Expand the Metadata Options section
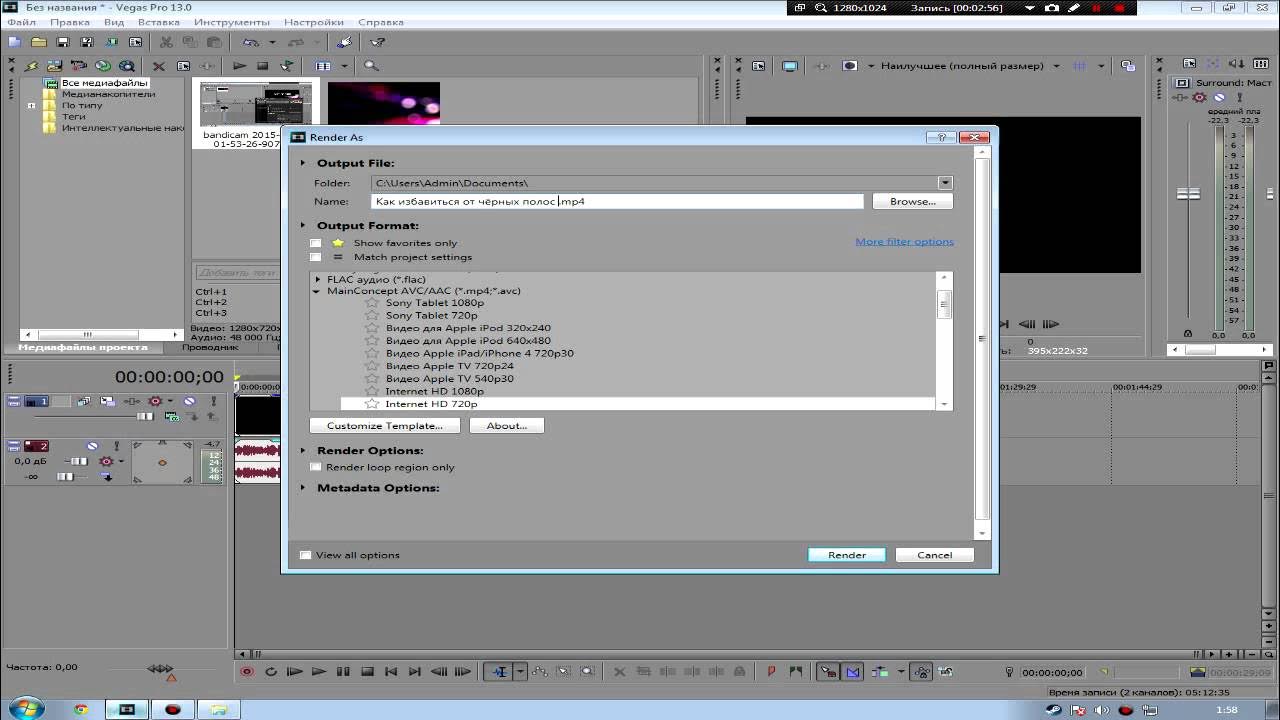 (x=303, y=488)
